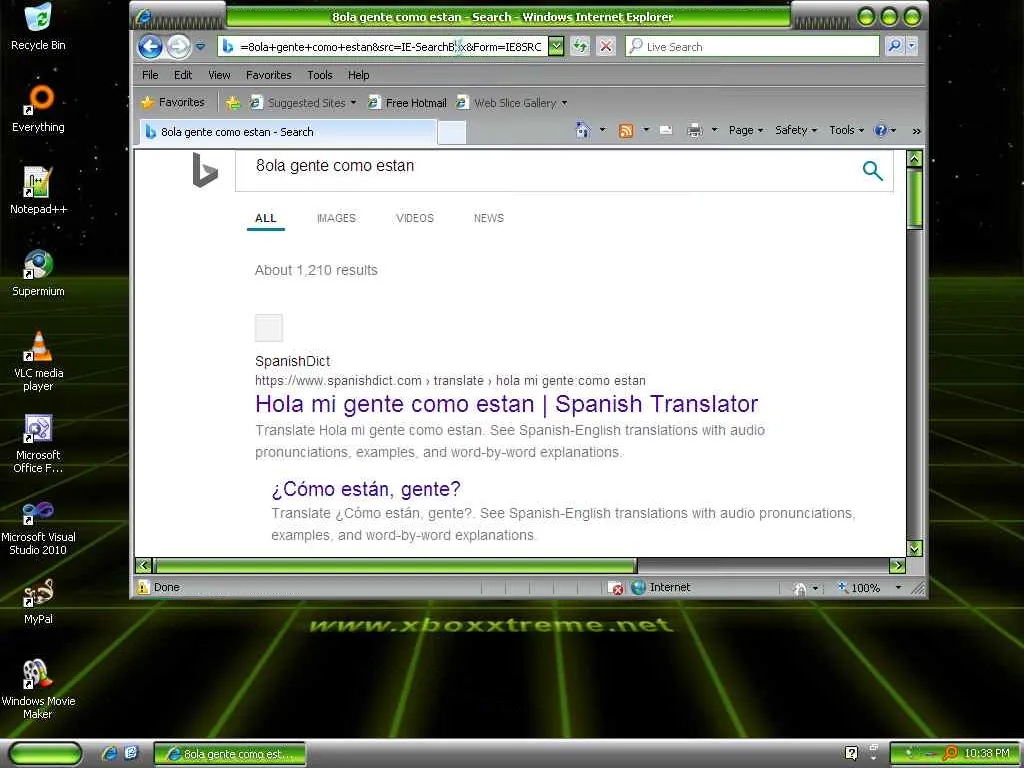Screen dimensions: 1024x768
Task: Open the '¿Cómo están, gente?' result link
Action: (x=366, y=489)
